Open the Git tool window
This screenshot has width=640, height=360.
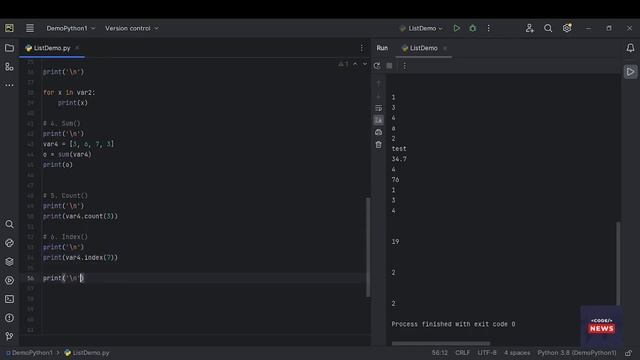coord(9,336)
